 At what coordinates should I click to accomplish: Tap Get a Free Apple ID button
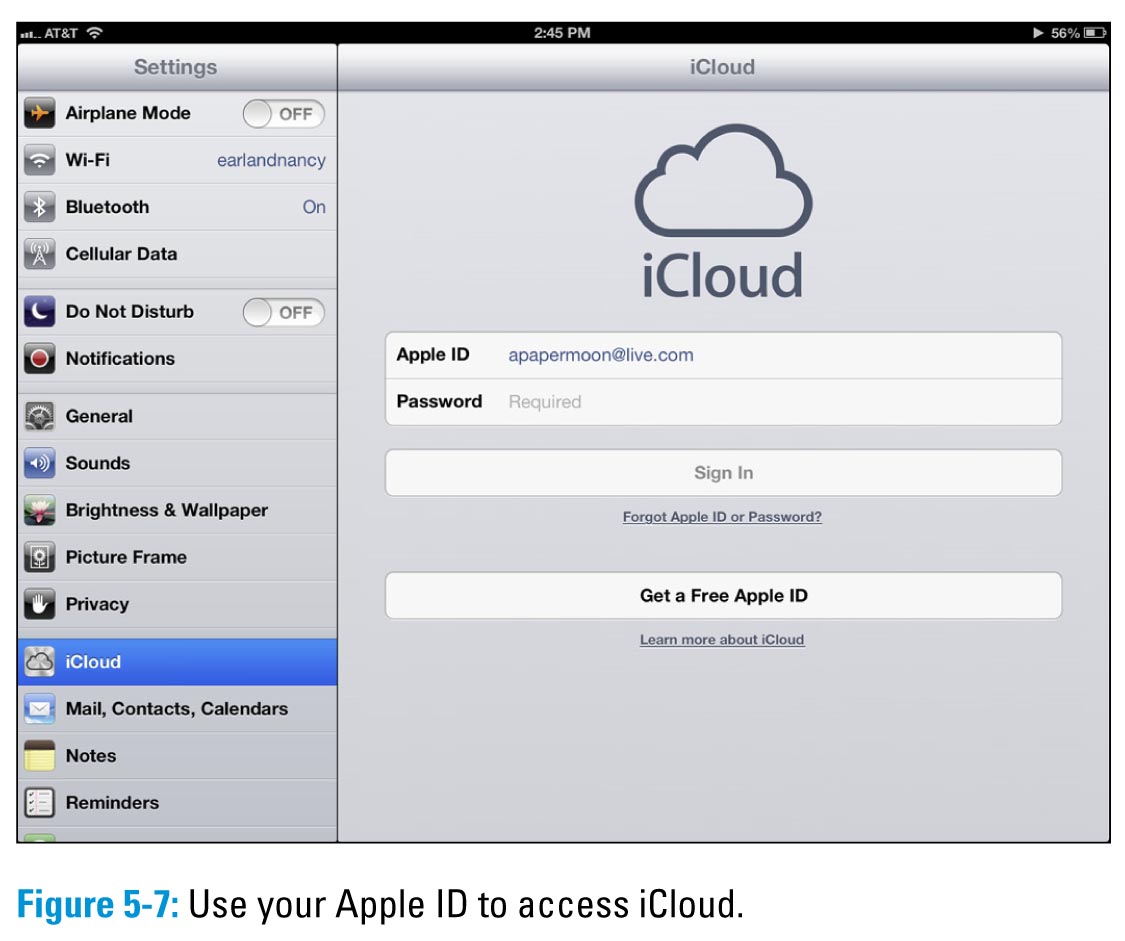click(723, 595)
